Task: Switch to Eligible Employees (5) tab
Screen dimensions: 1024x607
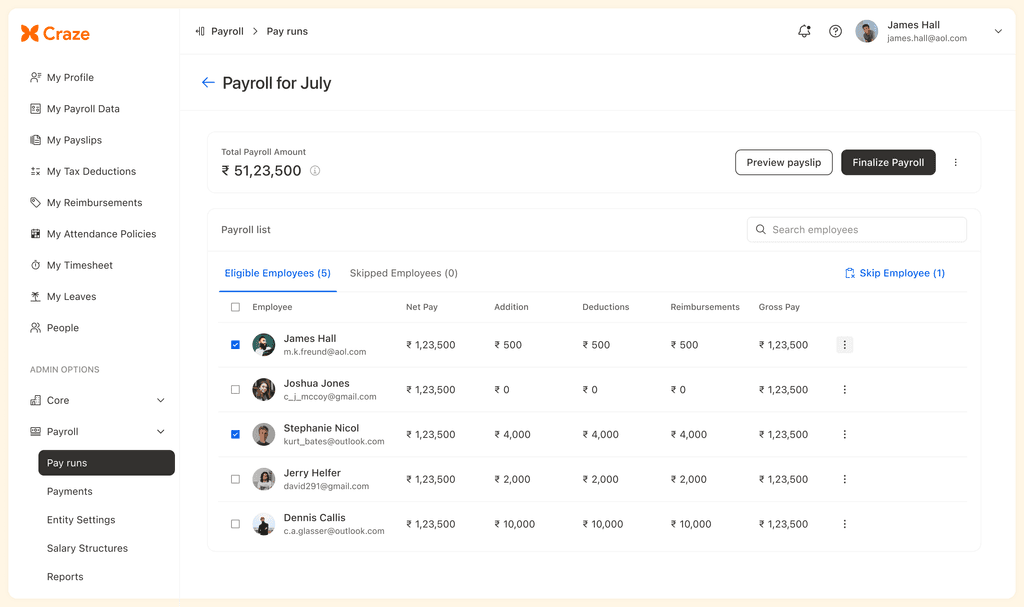Action: [x=278, y=273]
